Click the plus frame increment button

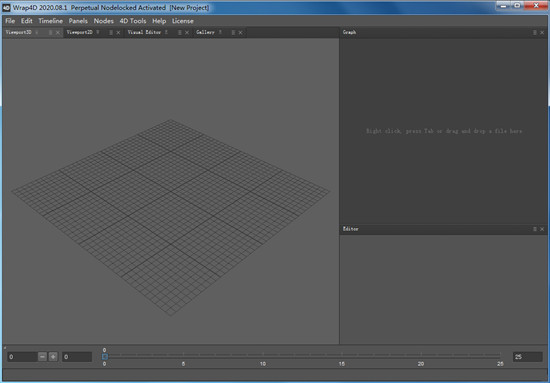[53, 357]
